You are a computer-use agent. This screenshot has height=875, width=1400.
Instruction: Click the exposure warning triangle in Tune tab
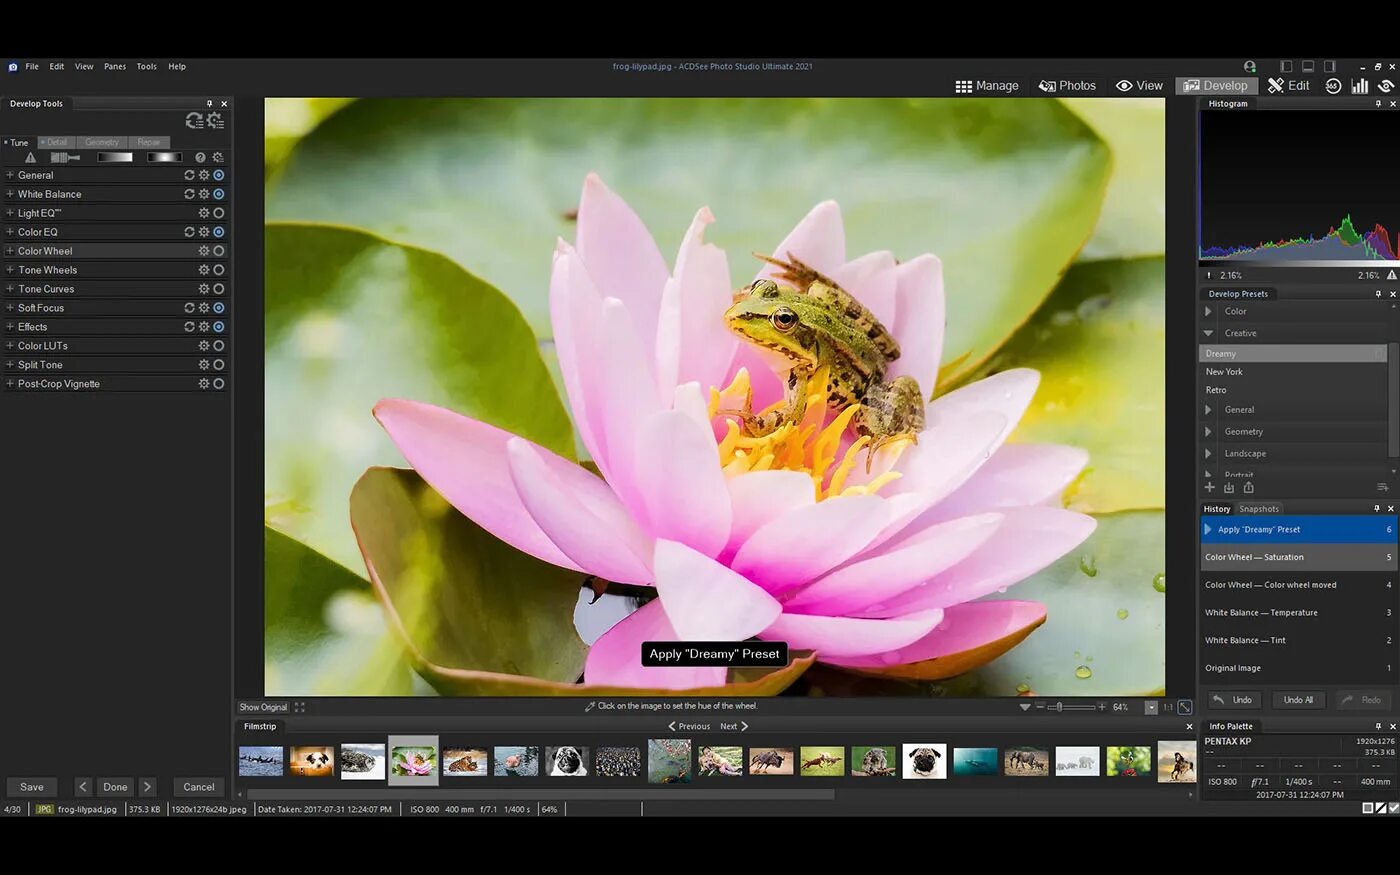tap(30, 157)
